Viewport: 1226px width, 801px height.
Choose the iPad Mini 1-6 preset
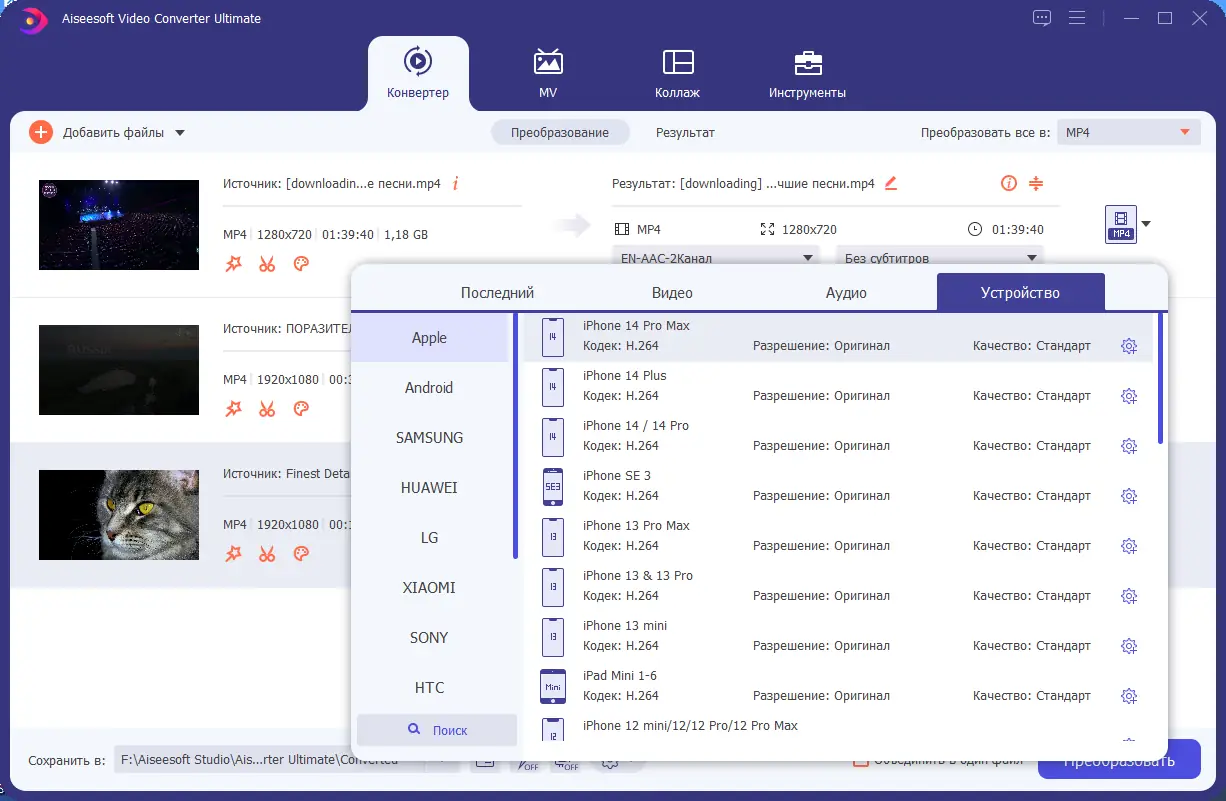[x=838, y=686]
